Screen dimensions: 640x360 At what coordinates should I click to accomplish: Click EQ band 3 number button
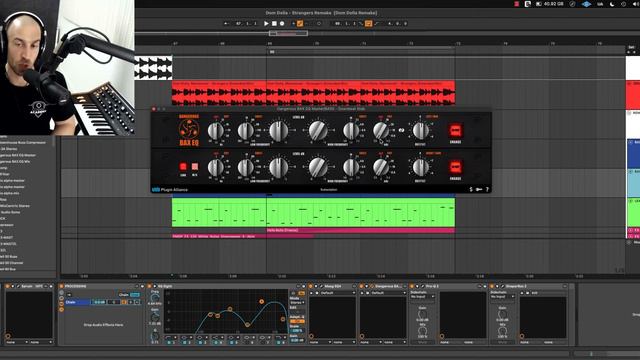[201, 342]
